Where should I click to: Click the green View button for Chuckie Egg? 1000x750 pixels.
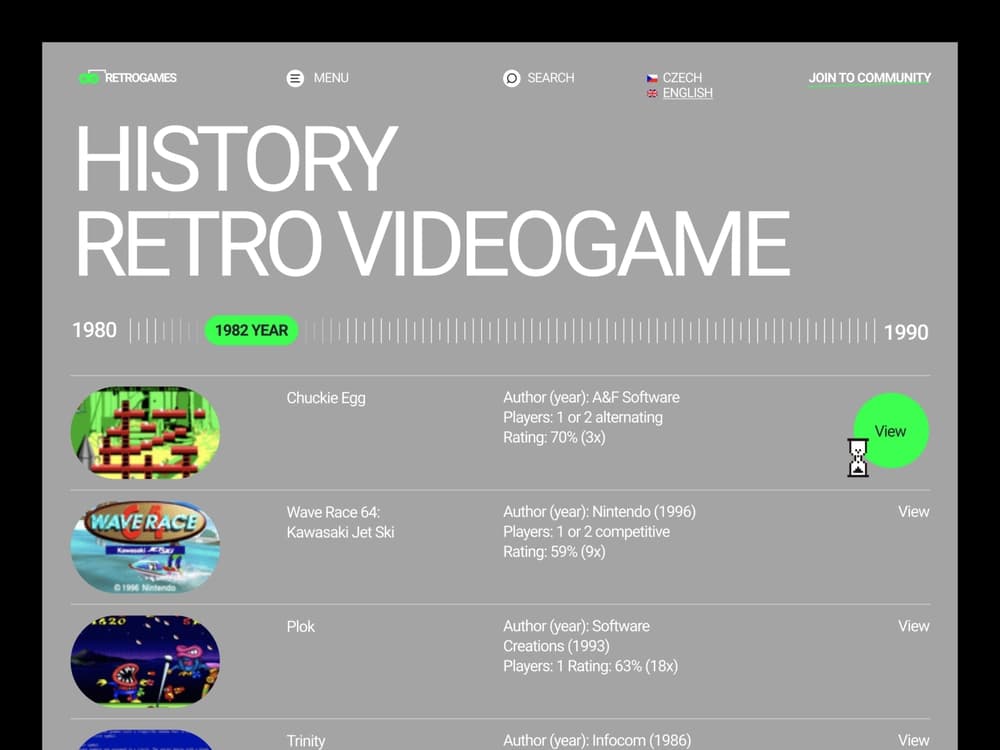pyautogui.click(x=891, y=430)
